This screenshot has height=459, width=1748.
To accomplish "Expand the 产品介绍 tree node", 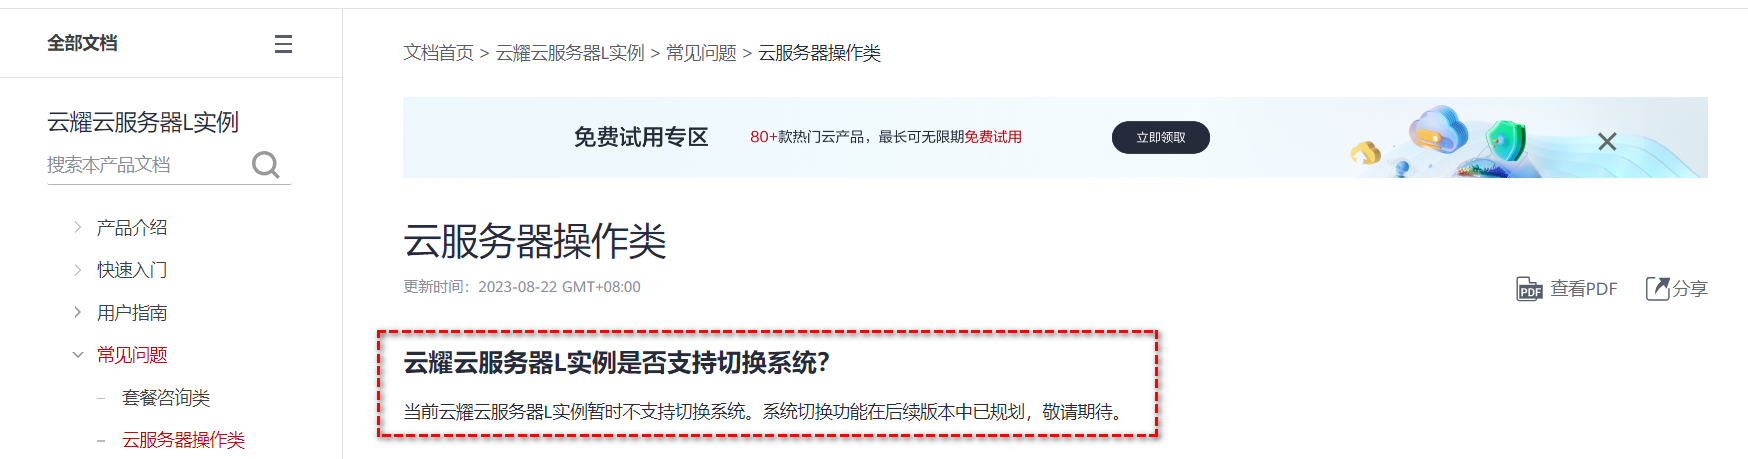I will pos(78,228).
